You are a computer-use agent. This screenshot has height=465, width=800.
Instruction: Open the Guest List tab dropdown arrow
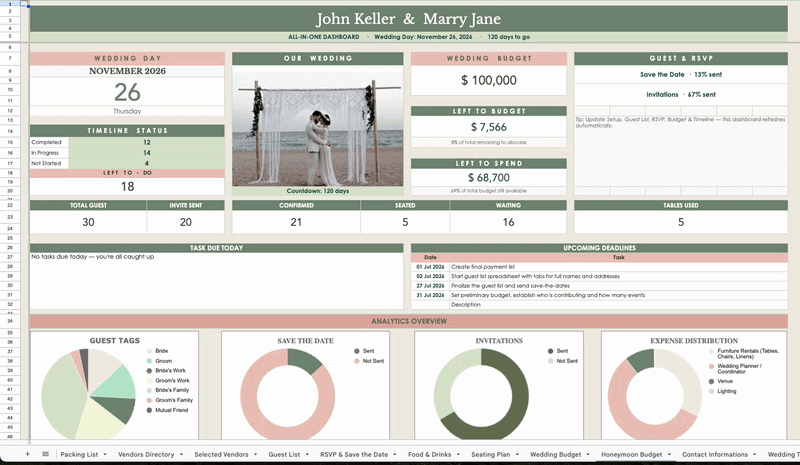(x=308, y=454)
